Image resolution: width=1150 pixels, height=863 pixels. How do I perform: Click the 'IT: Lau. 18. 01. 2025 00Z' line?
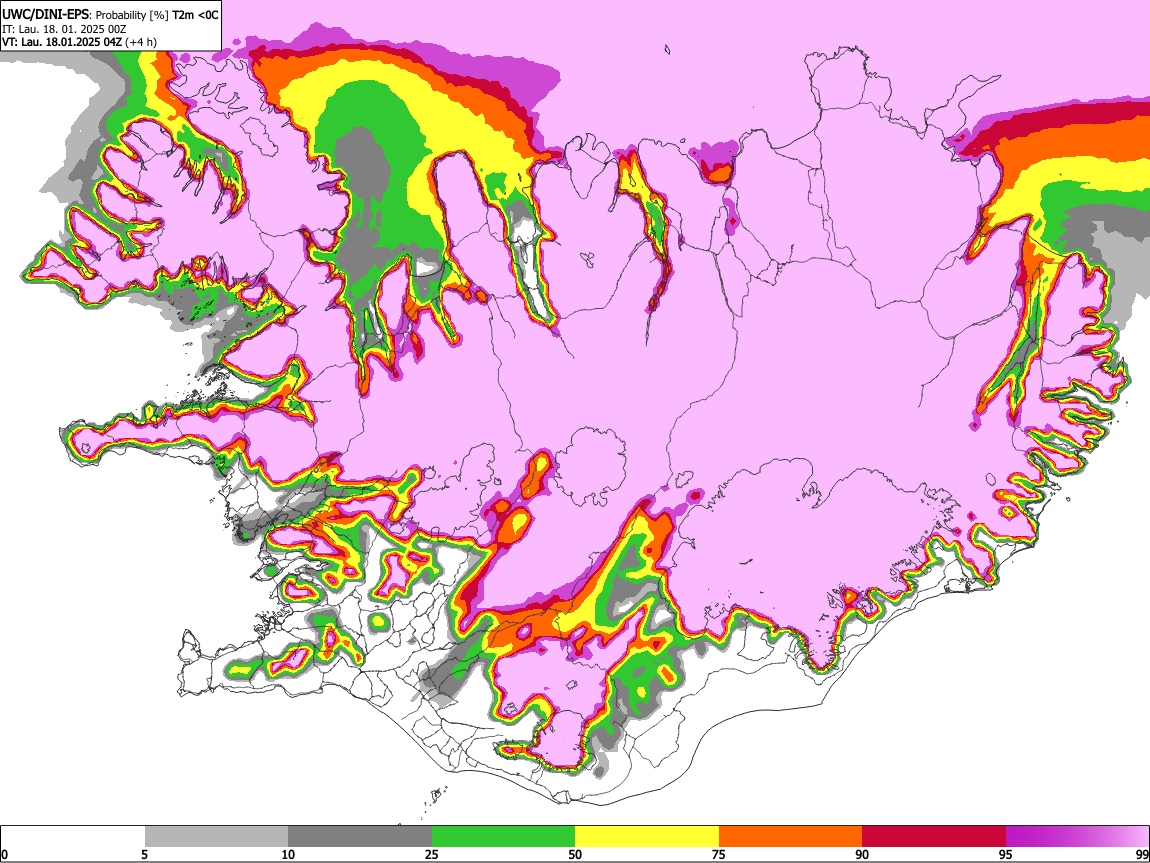click(64, 29)
